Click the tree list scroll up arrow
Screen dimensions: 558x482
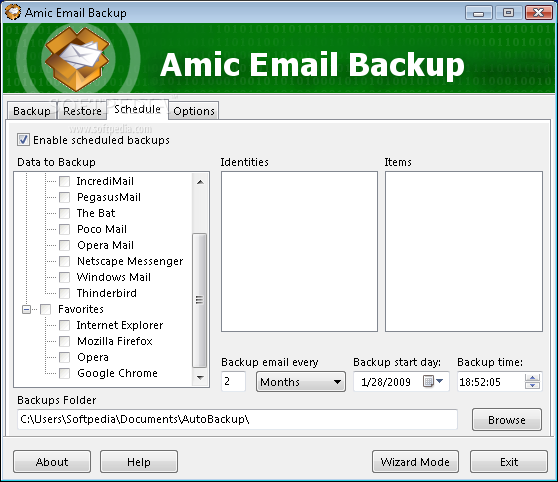click(200, 182)
